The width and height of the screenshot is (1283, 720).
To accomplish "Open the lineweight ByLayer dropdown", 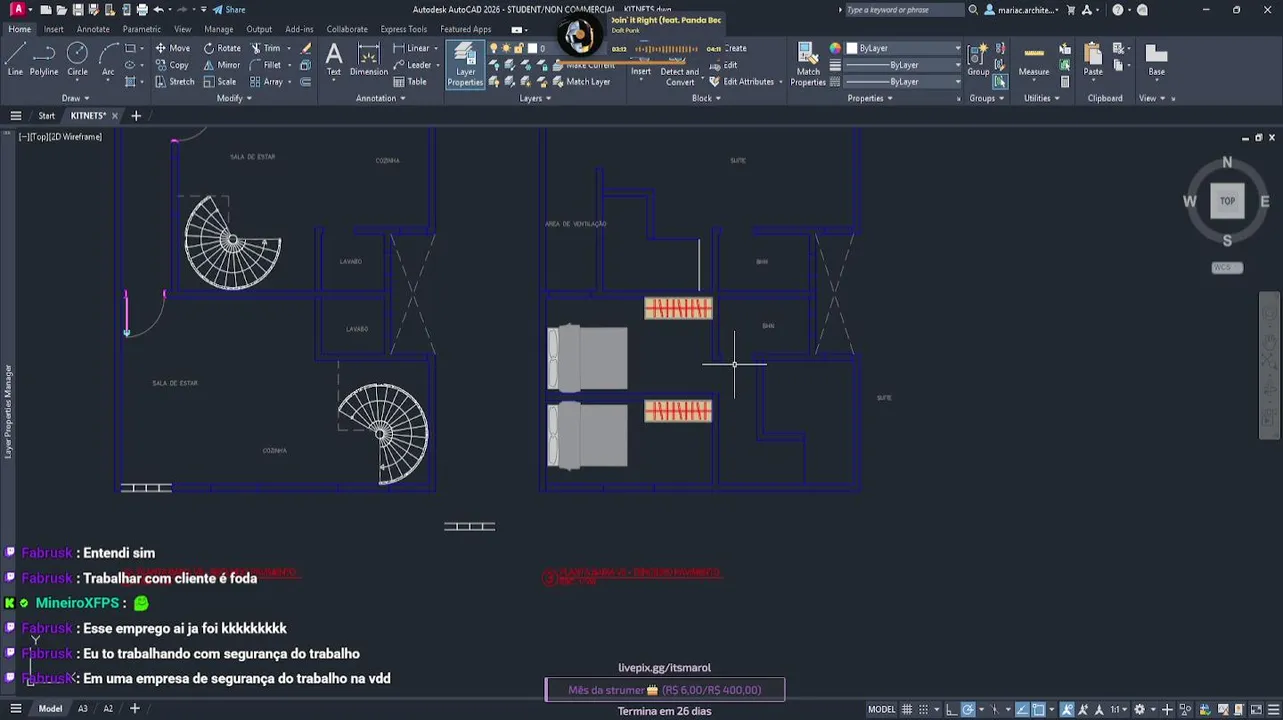I will [x=903, y=65].
